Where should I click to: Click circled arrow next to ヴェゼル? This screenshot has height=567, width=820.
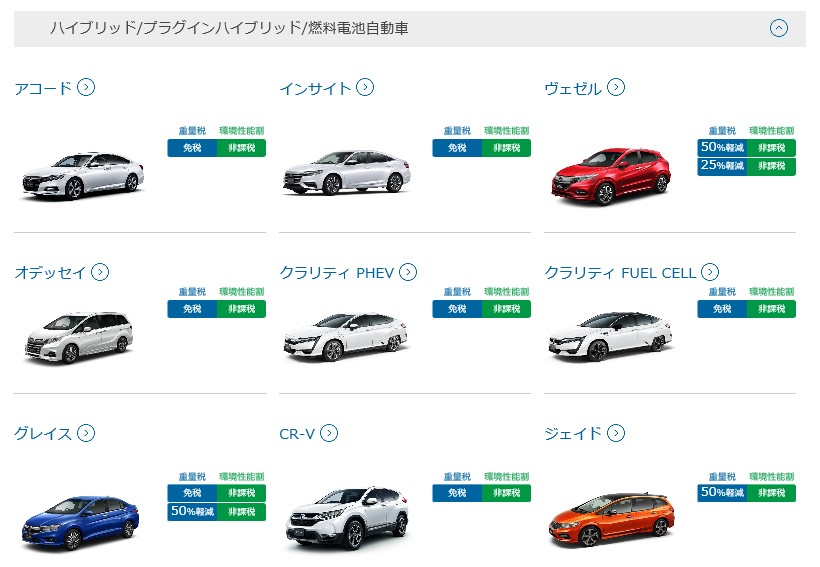[x=616, y=87]
